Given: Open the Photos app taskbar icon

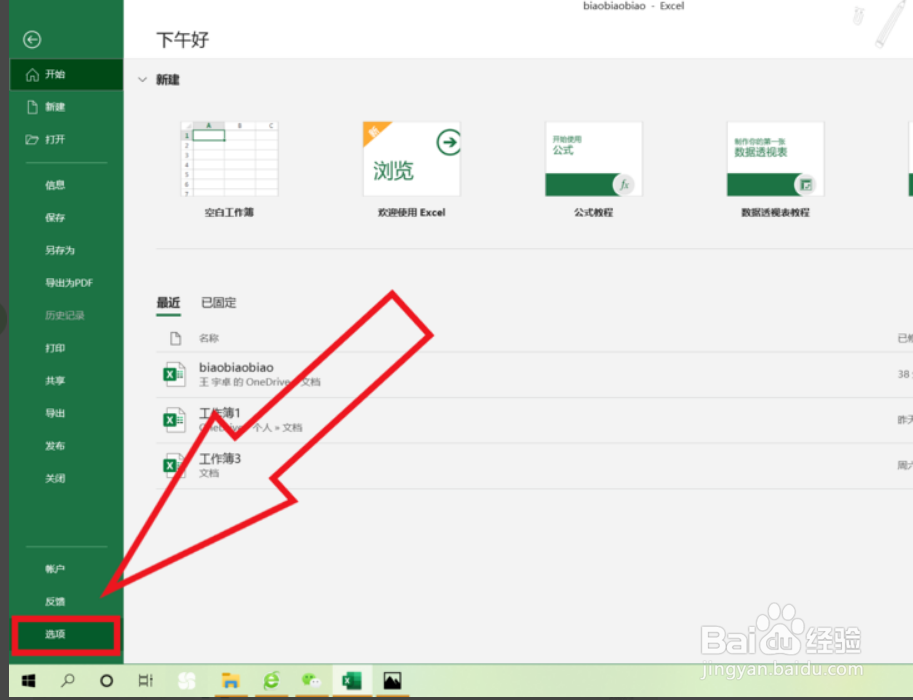Looking at the screenshot, I should pyautogui.click(x=392, y=680).
